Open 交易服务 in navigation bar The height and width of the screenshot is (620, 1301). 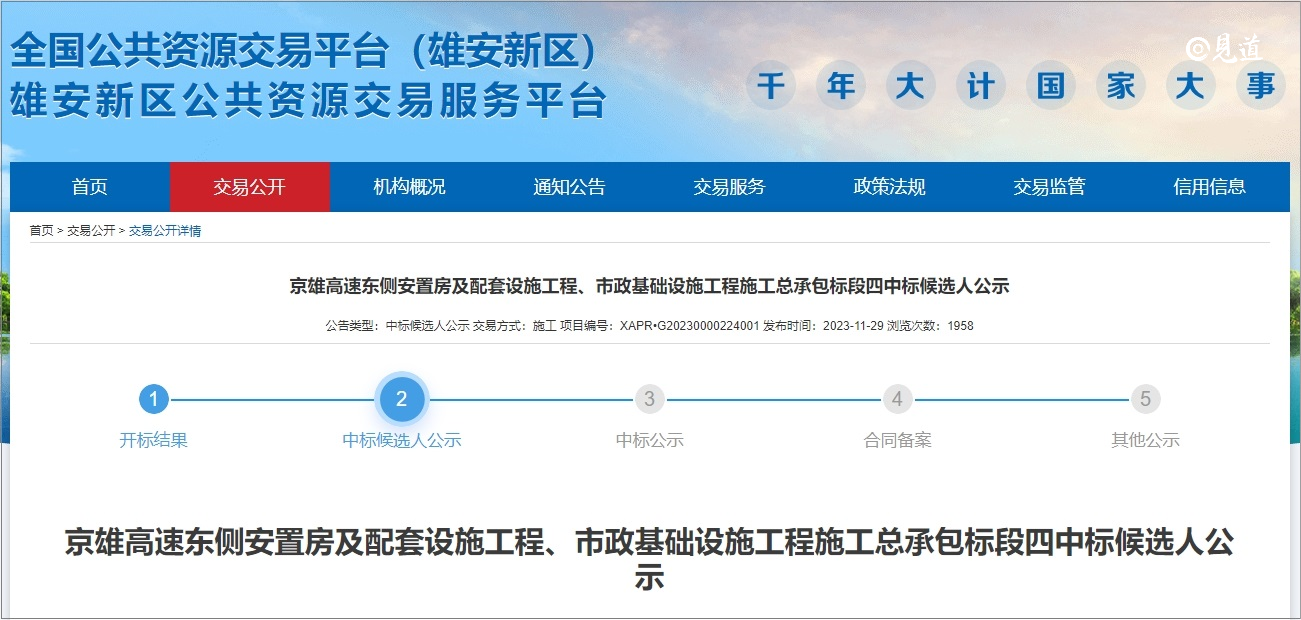point(730,187)
